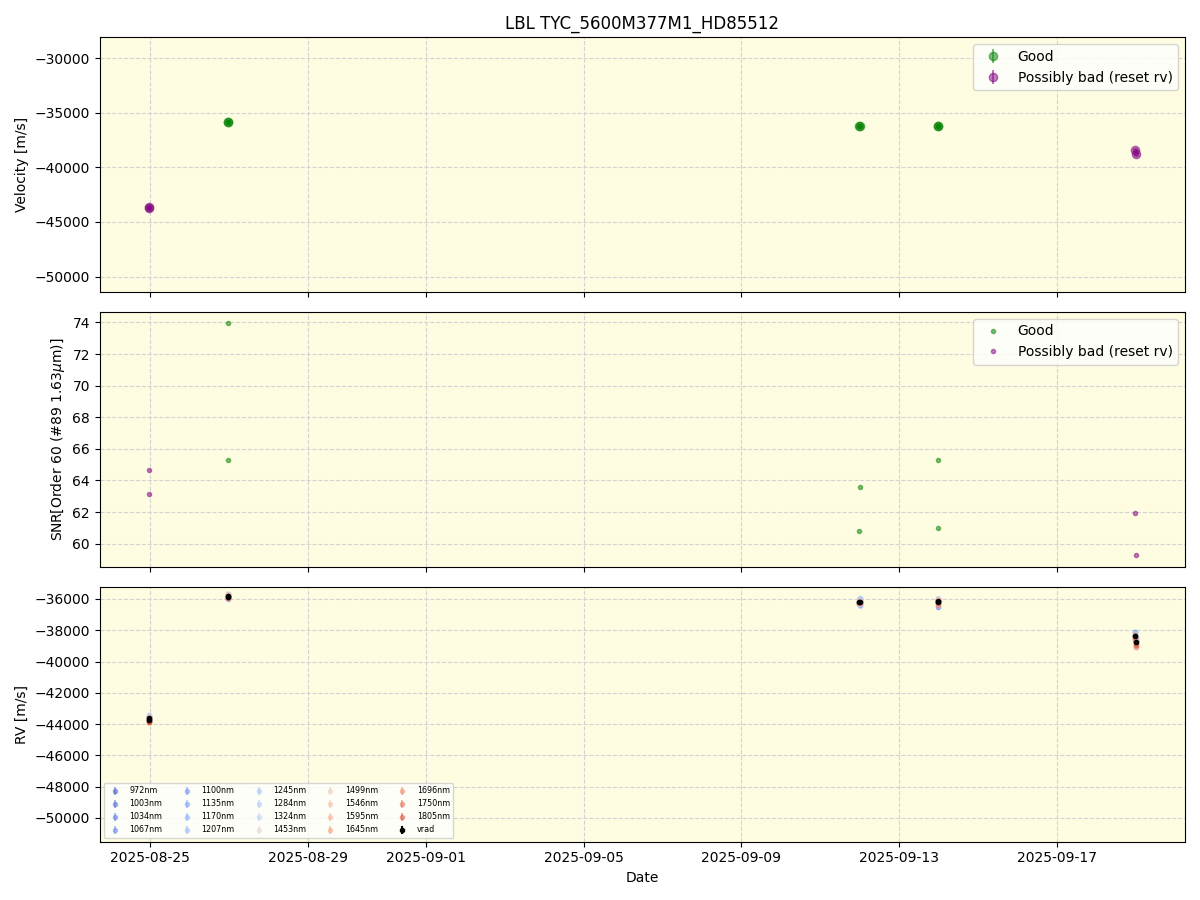Screen dimensions: 1200x900
Task: Click the 2025-09-01 date tick label
Action: point(426,857)
